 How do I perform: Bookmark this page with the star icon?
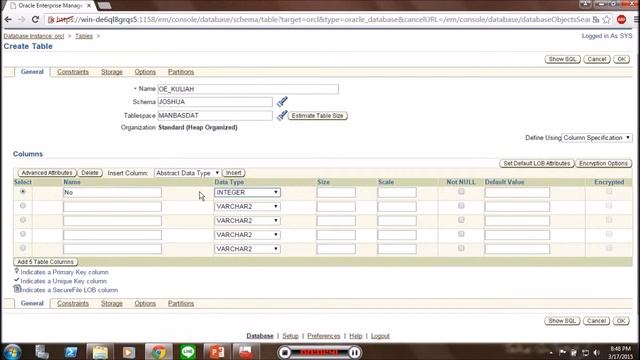(x=607, y=19)
